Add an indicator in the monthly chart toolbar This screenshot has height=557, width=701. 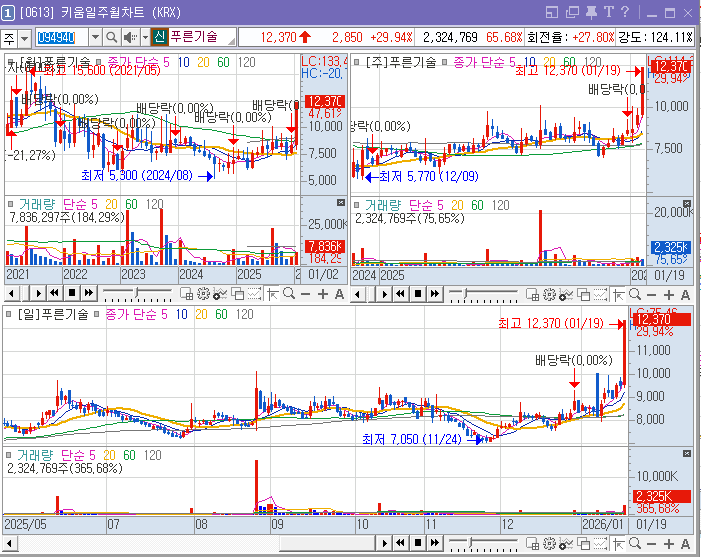[220, 294]
